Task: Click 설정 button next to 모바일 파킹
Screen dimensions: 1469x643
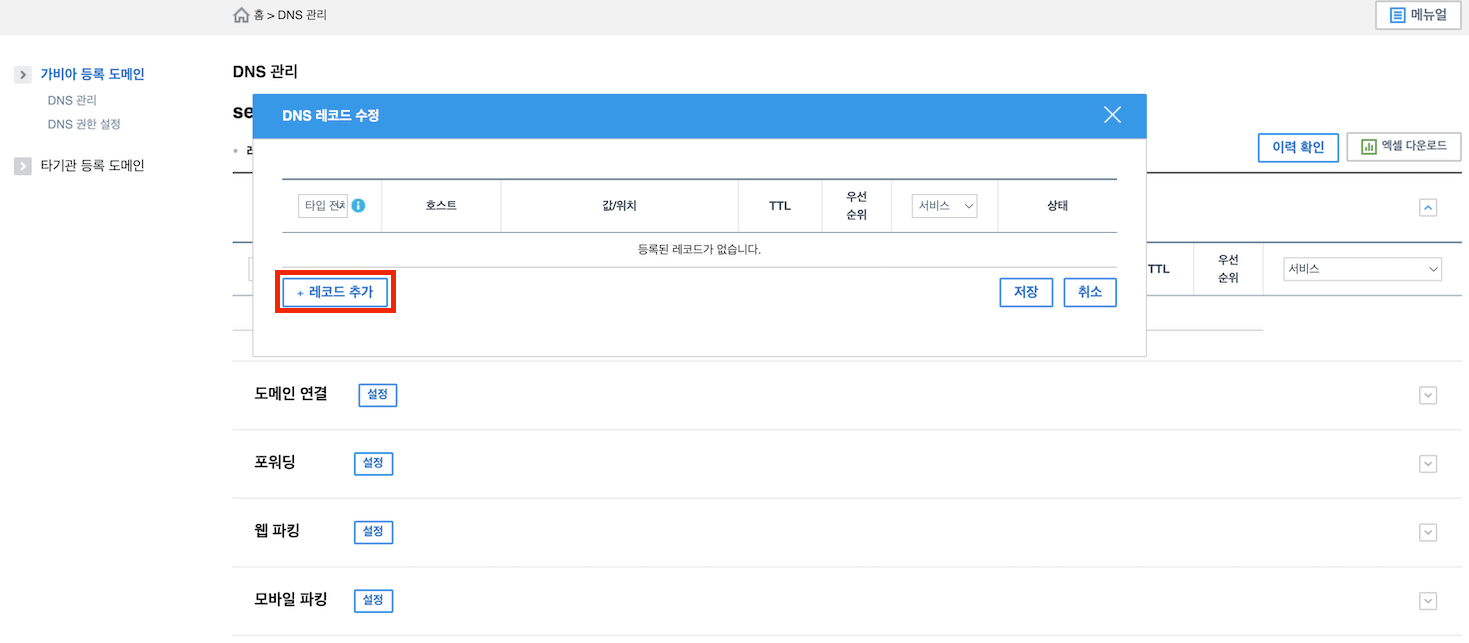Action: coord(373,601)
